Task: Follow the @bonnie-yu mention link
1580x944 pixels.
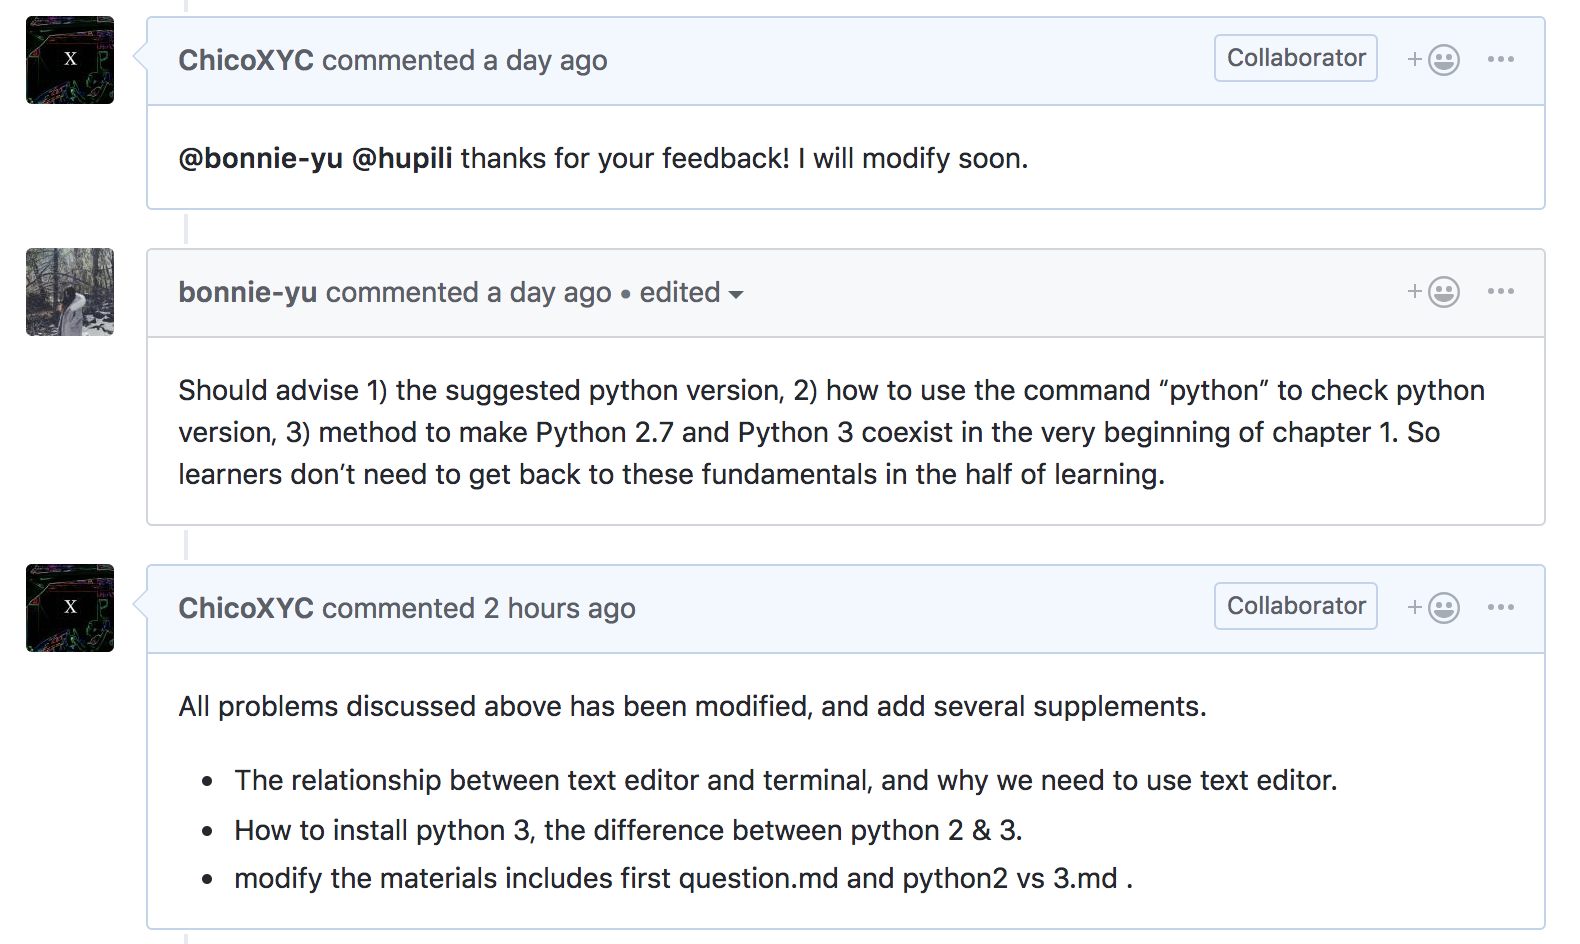Action: [x=260, y=158]
